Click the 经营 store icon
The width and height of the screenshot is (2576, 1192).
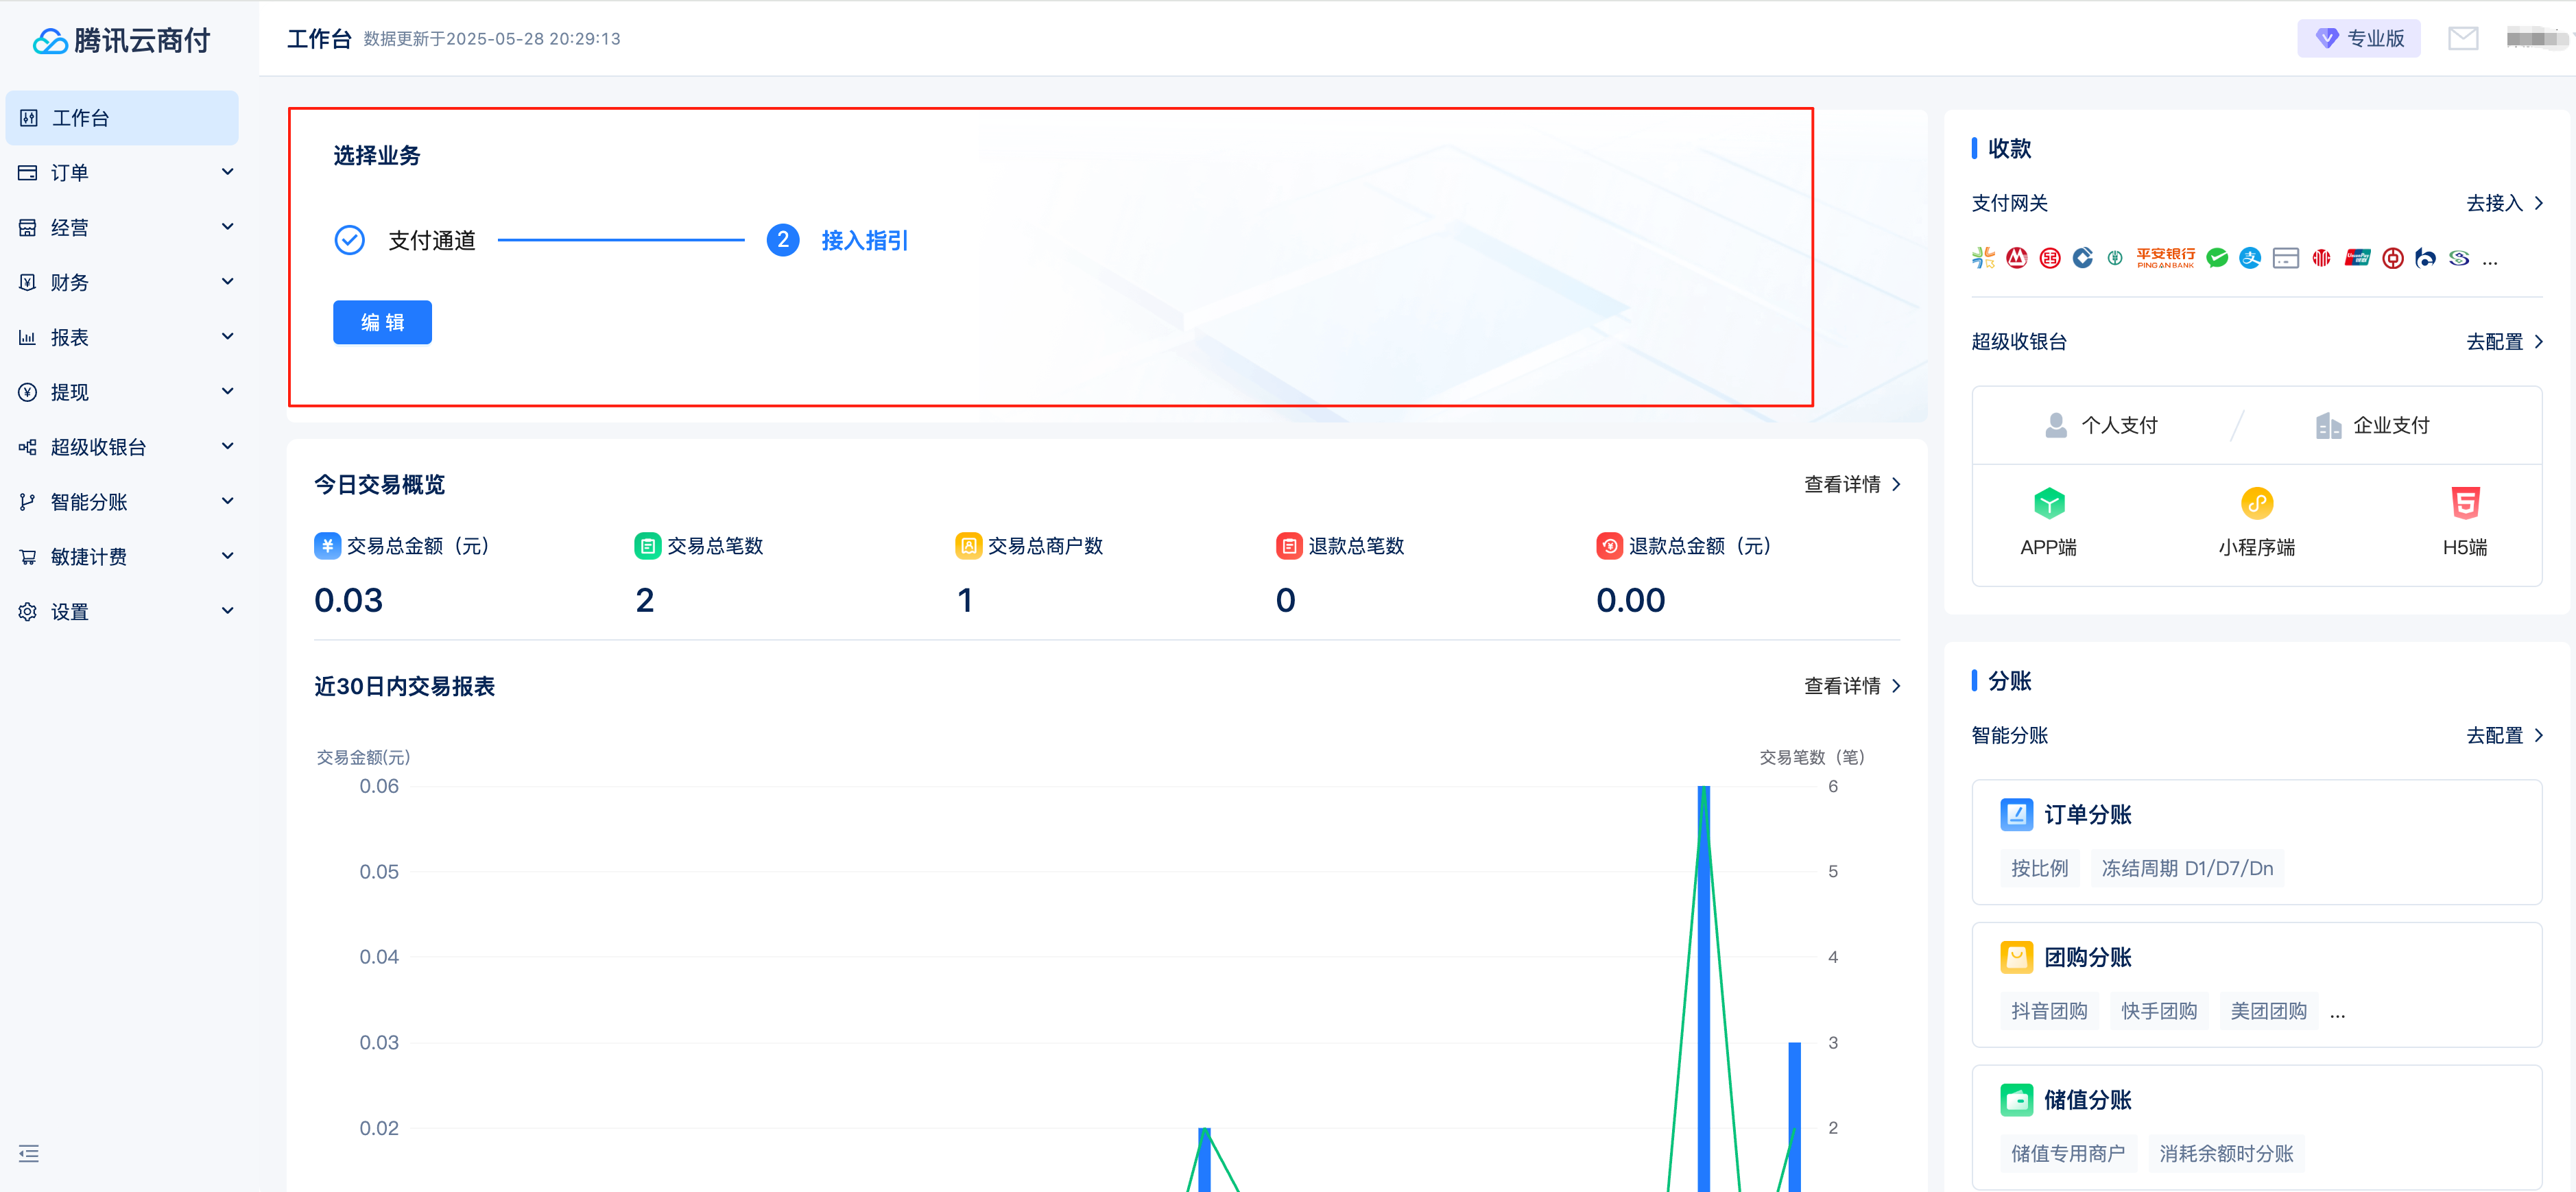pos(28,228)
